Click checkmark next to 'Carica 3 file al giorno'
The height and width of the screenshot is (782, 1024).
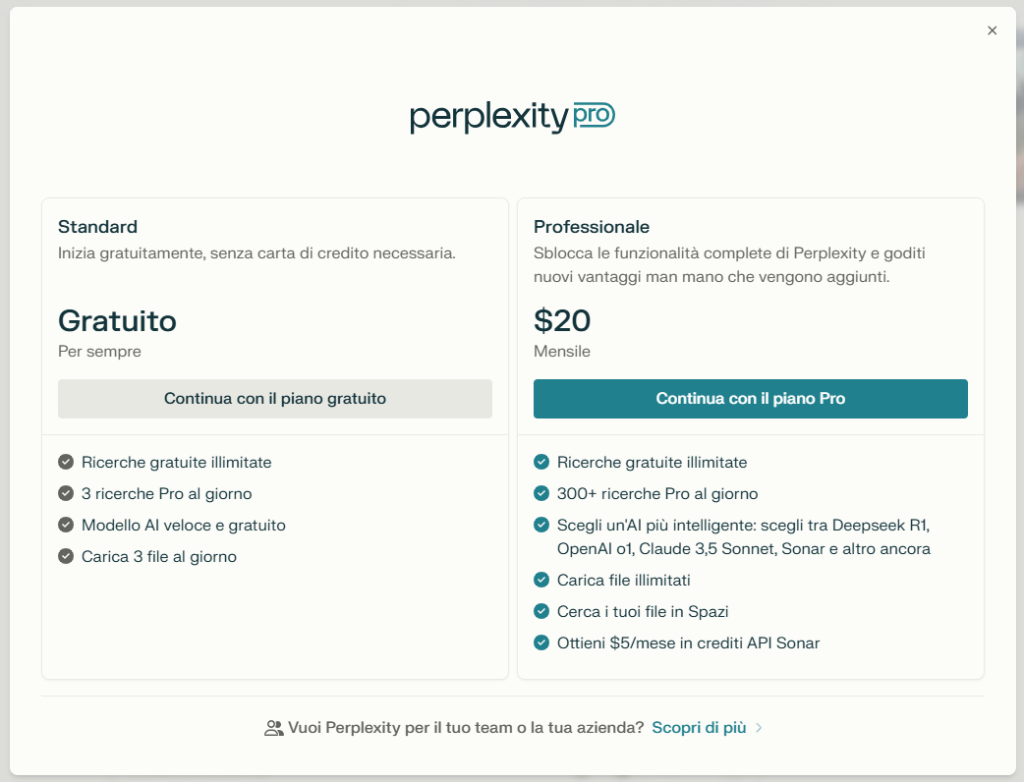pos(66,556)
